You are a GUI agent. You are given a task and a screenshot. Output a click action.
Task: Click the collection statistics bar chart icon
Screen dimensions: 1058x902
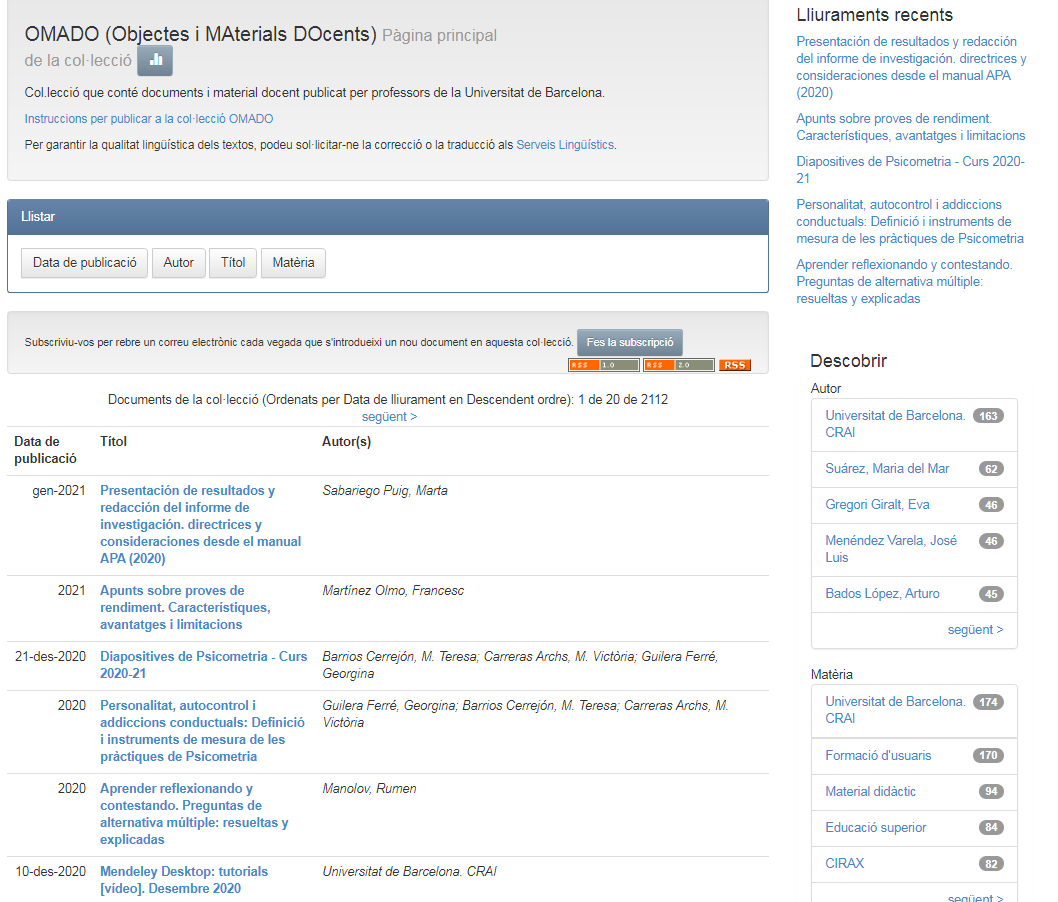pyautogui.click(x=155, y=60)
